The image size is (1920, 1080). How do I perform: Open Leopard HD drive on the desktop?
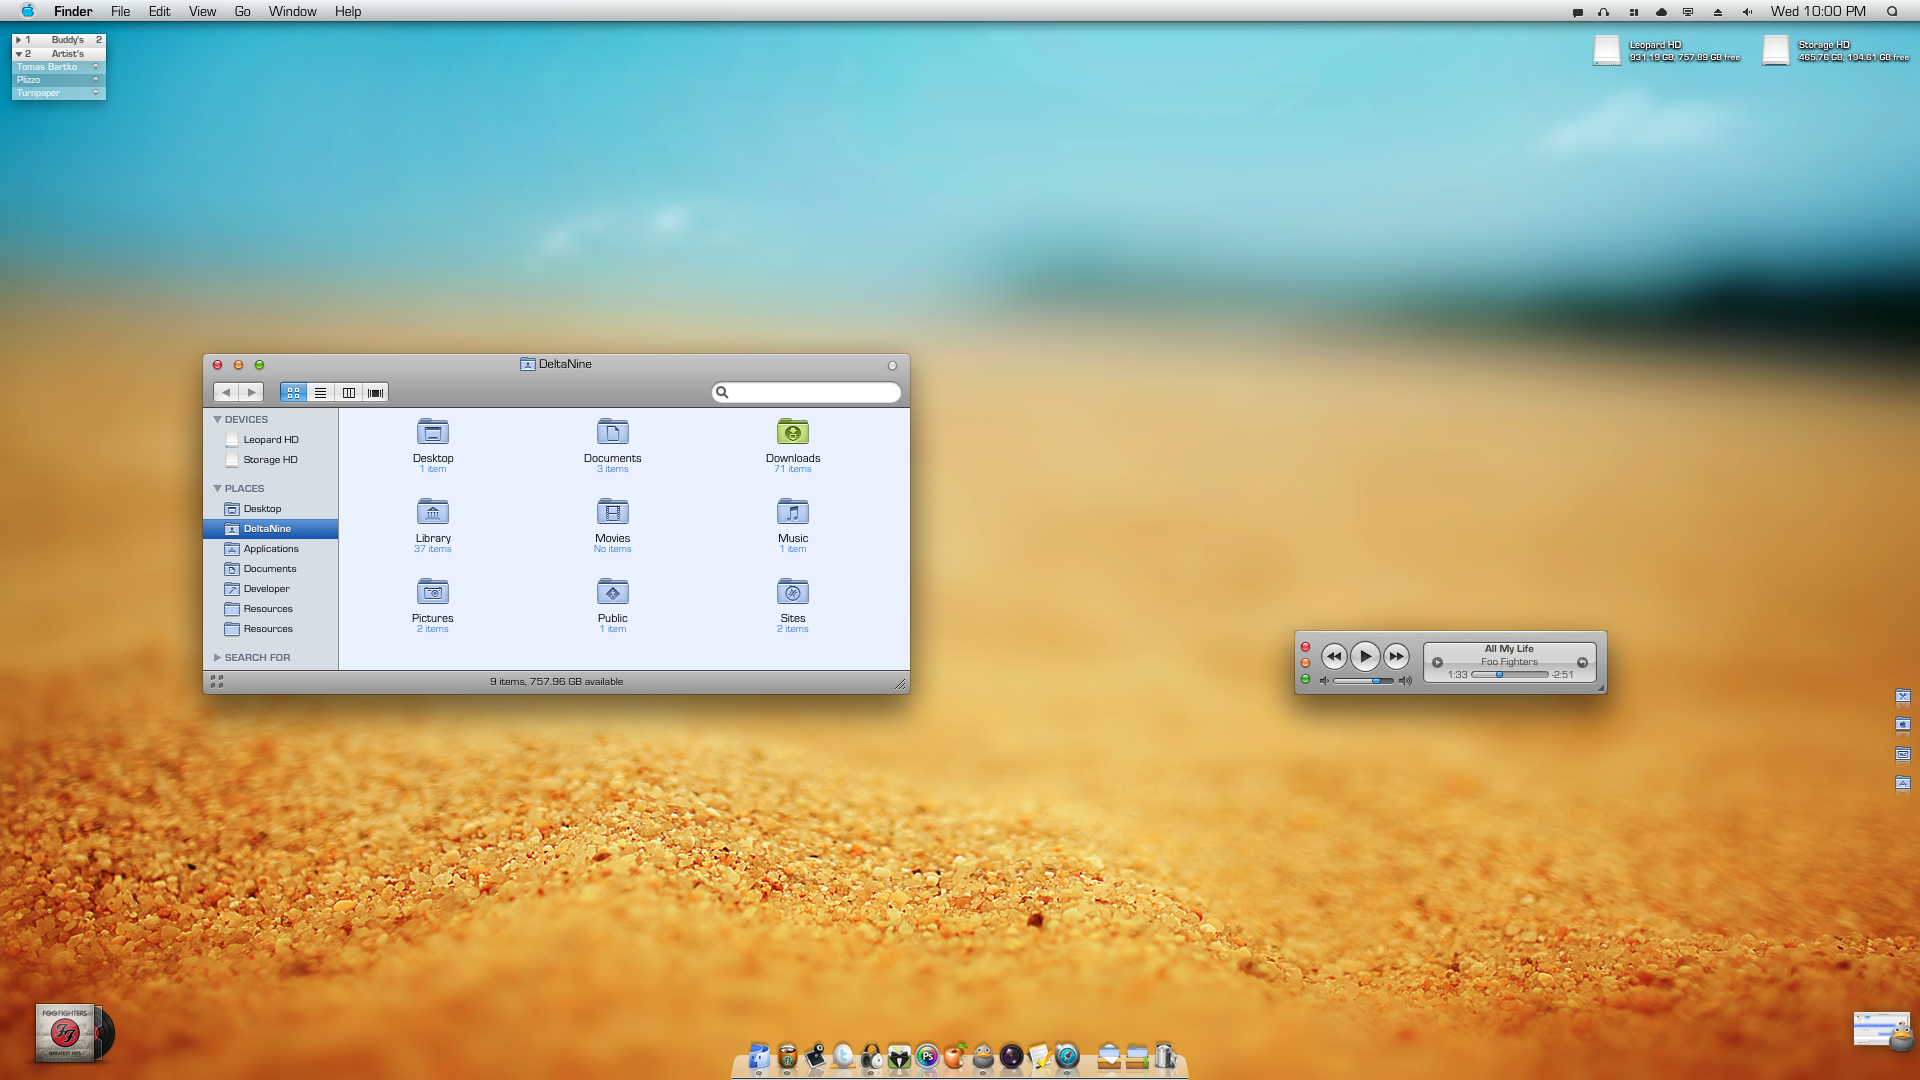pyautogui.click(x=1606, y=50)
